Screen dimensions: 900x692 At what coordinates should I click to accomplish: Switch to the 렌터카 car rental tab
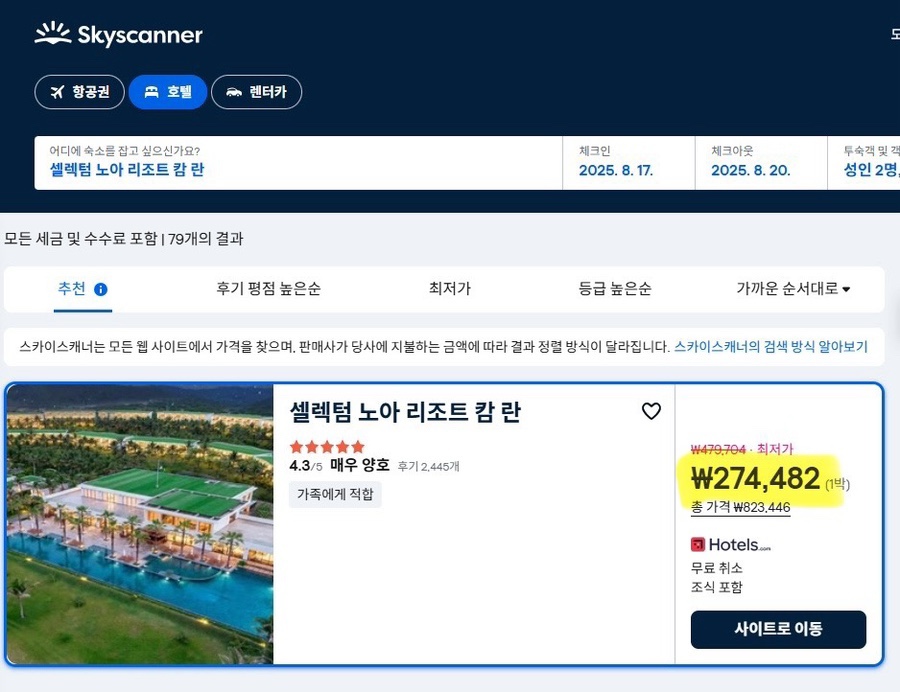(x=257, y=92)
